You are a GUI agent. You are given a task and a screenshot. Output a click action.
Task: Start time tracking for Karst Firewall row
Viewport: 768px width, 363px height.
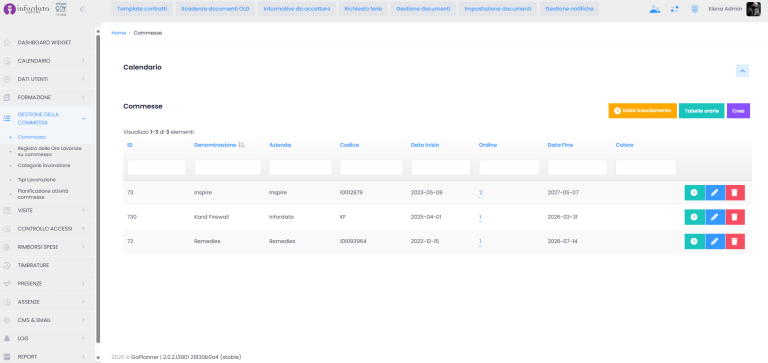tap(694, 217)
